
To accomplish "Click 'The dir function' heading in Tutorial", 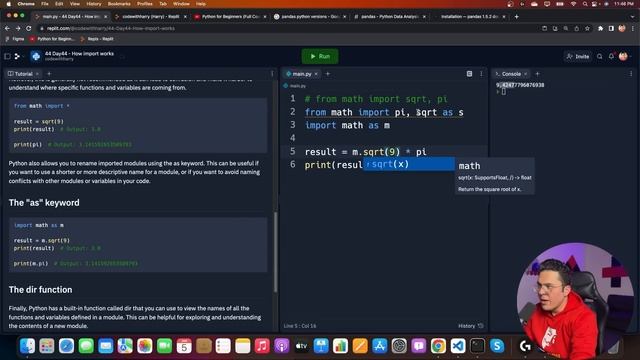I will click(40, 289).
